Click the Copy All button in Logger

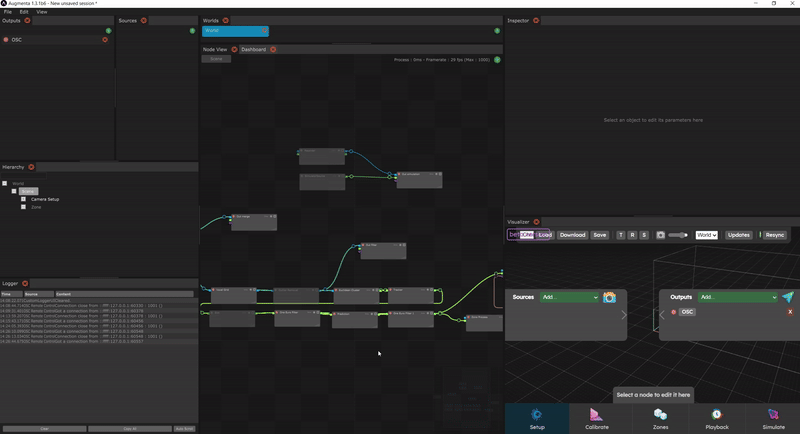click(130, 429)
